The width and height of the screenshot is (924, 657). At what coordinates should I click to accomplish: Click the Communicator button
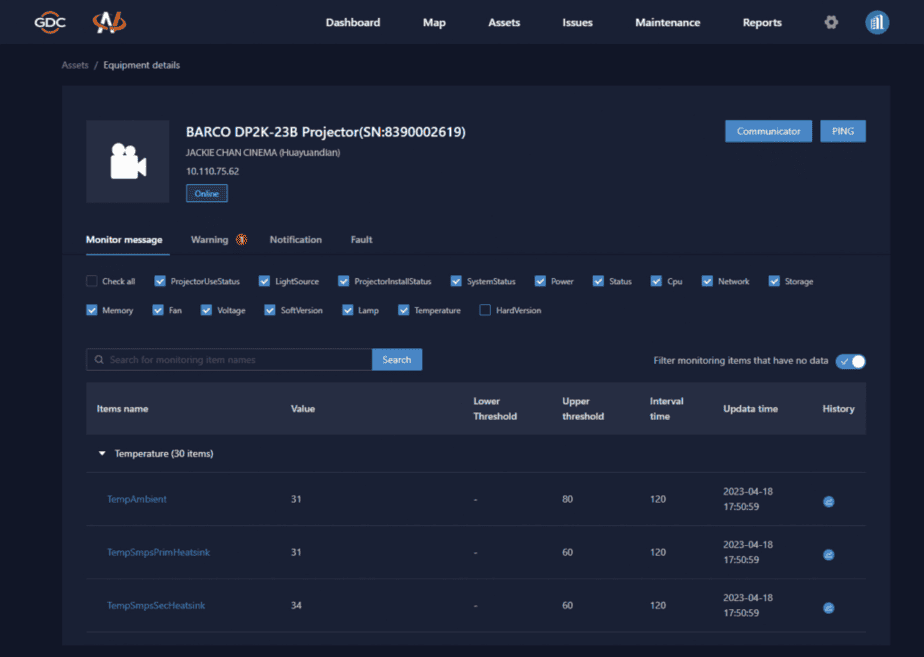(x=768, y=131)
